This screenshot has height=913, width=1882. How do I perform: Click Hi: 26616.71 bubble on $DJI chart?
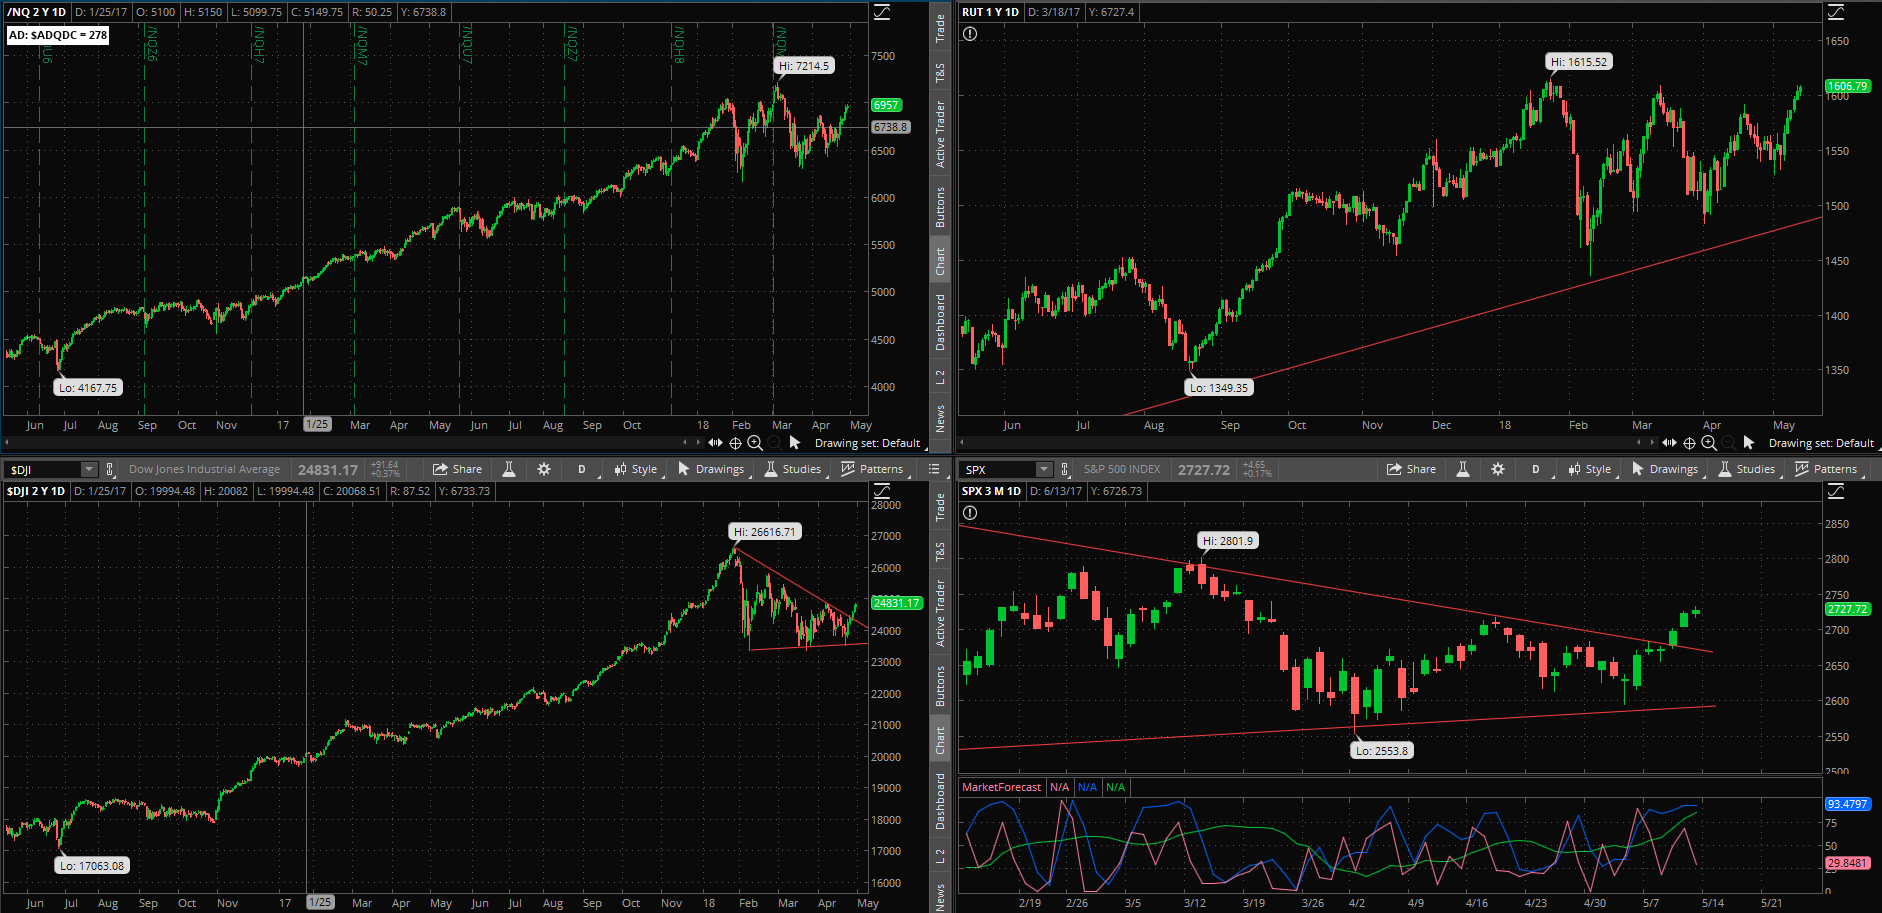coord(765,532)
